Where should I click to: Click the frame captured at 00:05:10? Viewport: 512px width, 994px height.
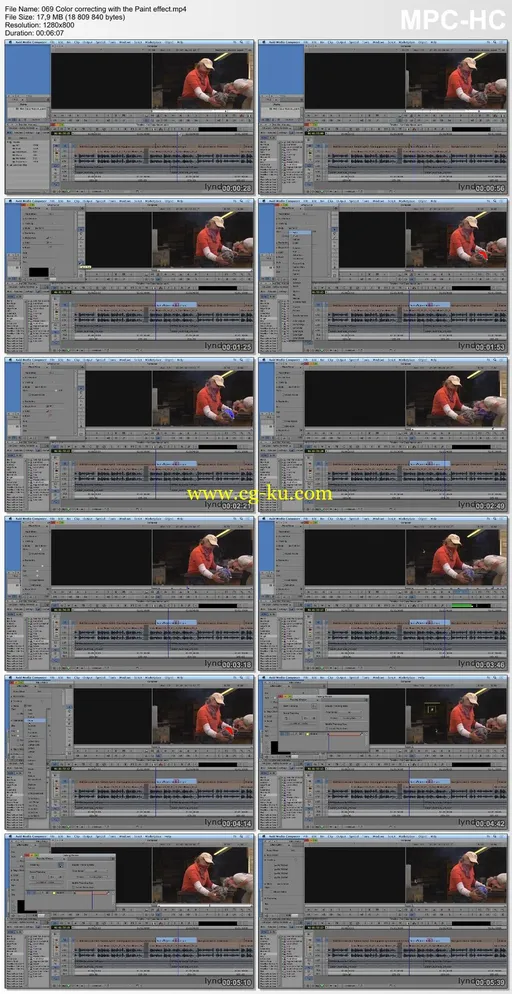(x=129, y=912)
